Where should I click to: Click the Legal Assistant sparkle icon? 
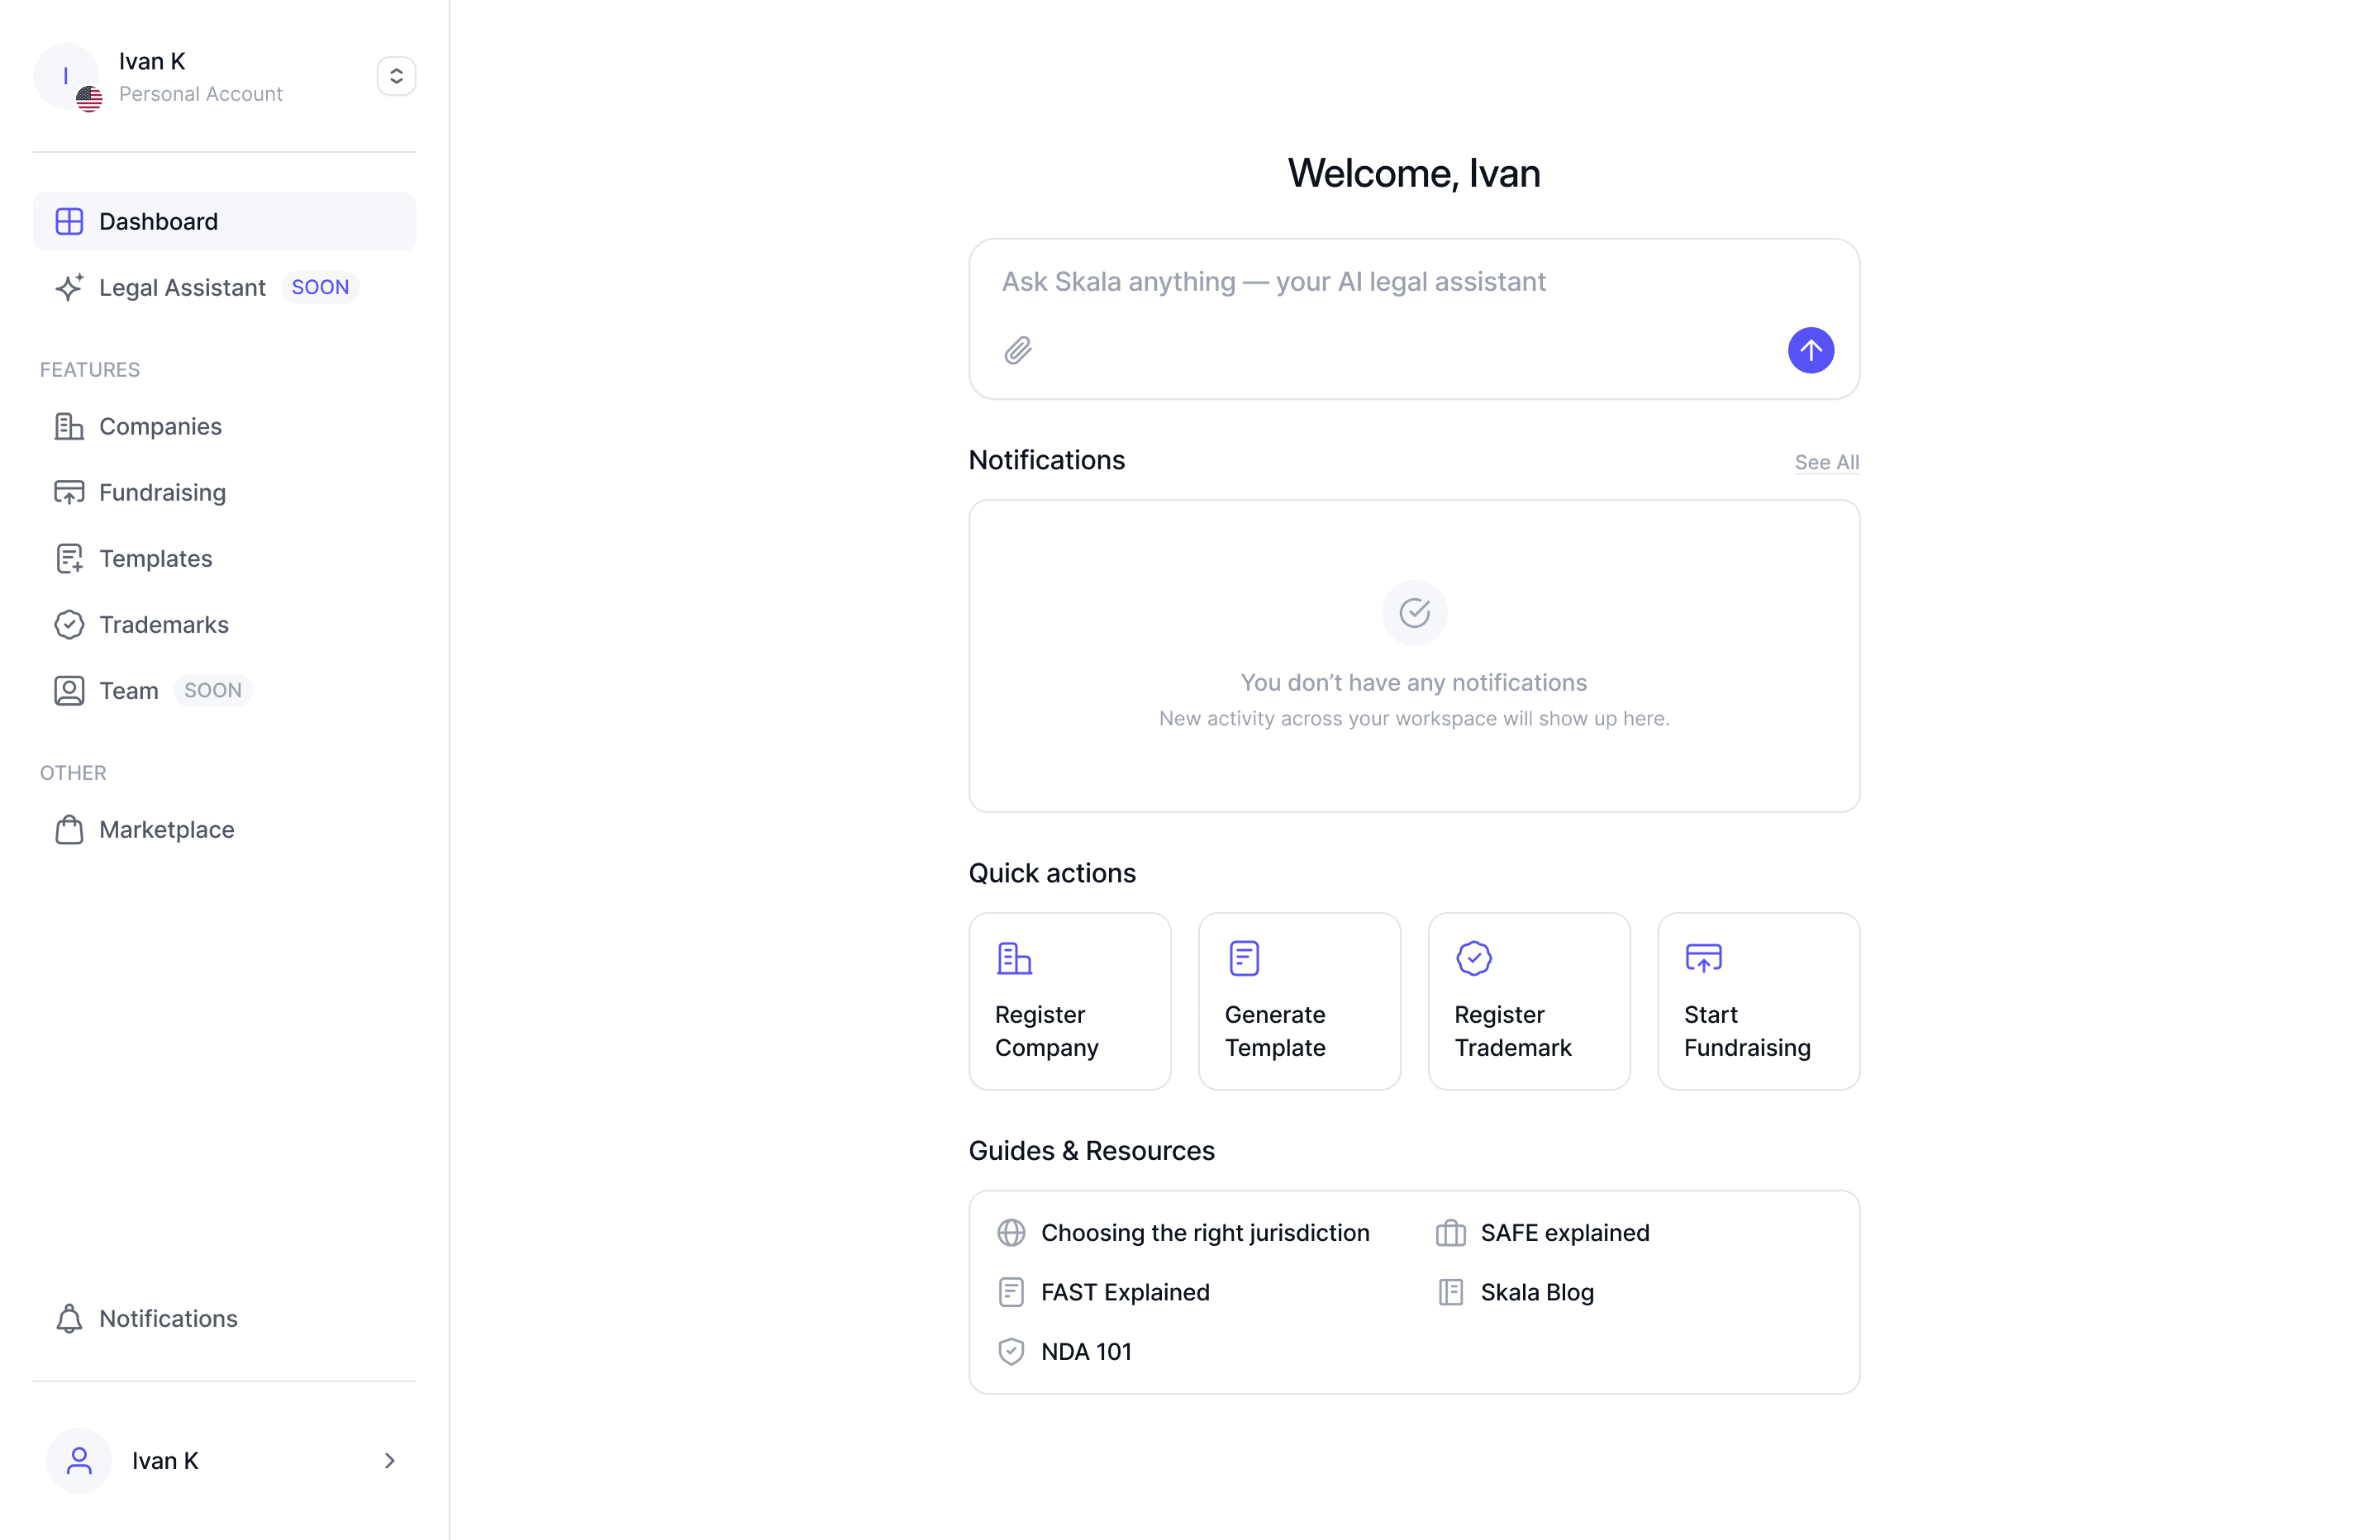click(69, 288)
